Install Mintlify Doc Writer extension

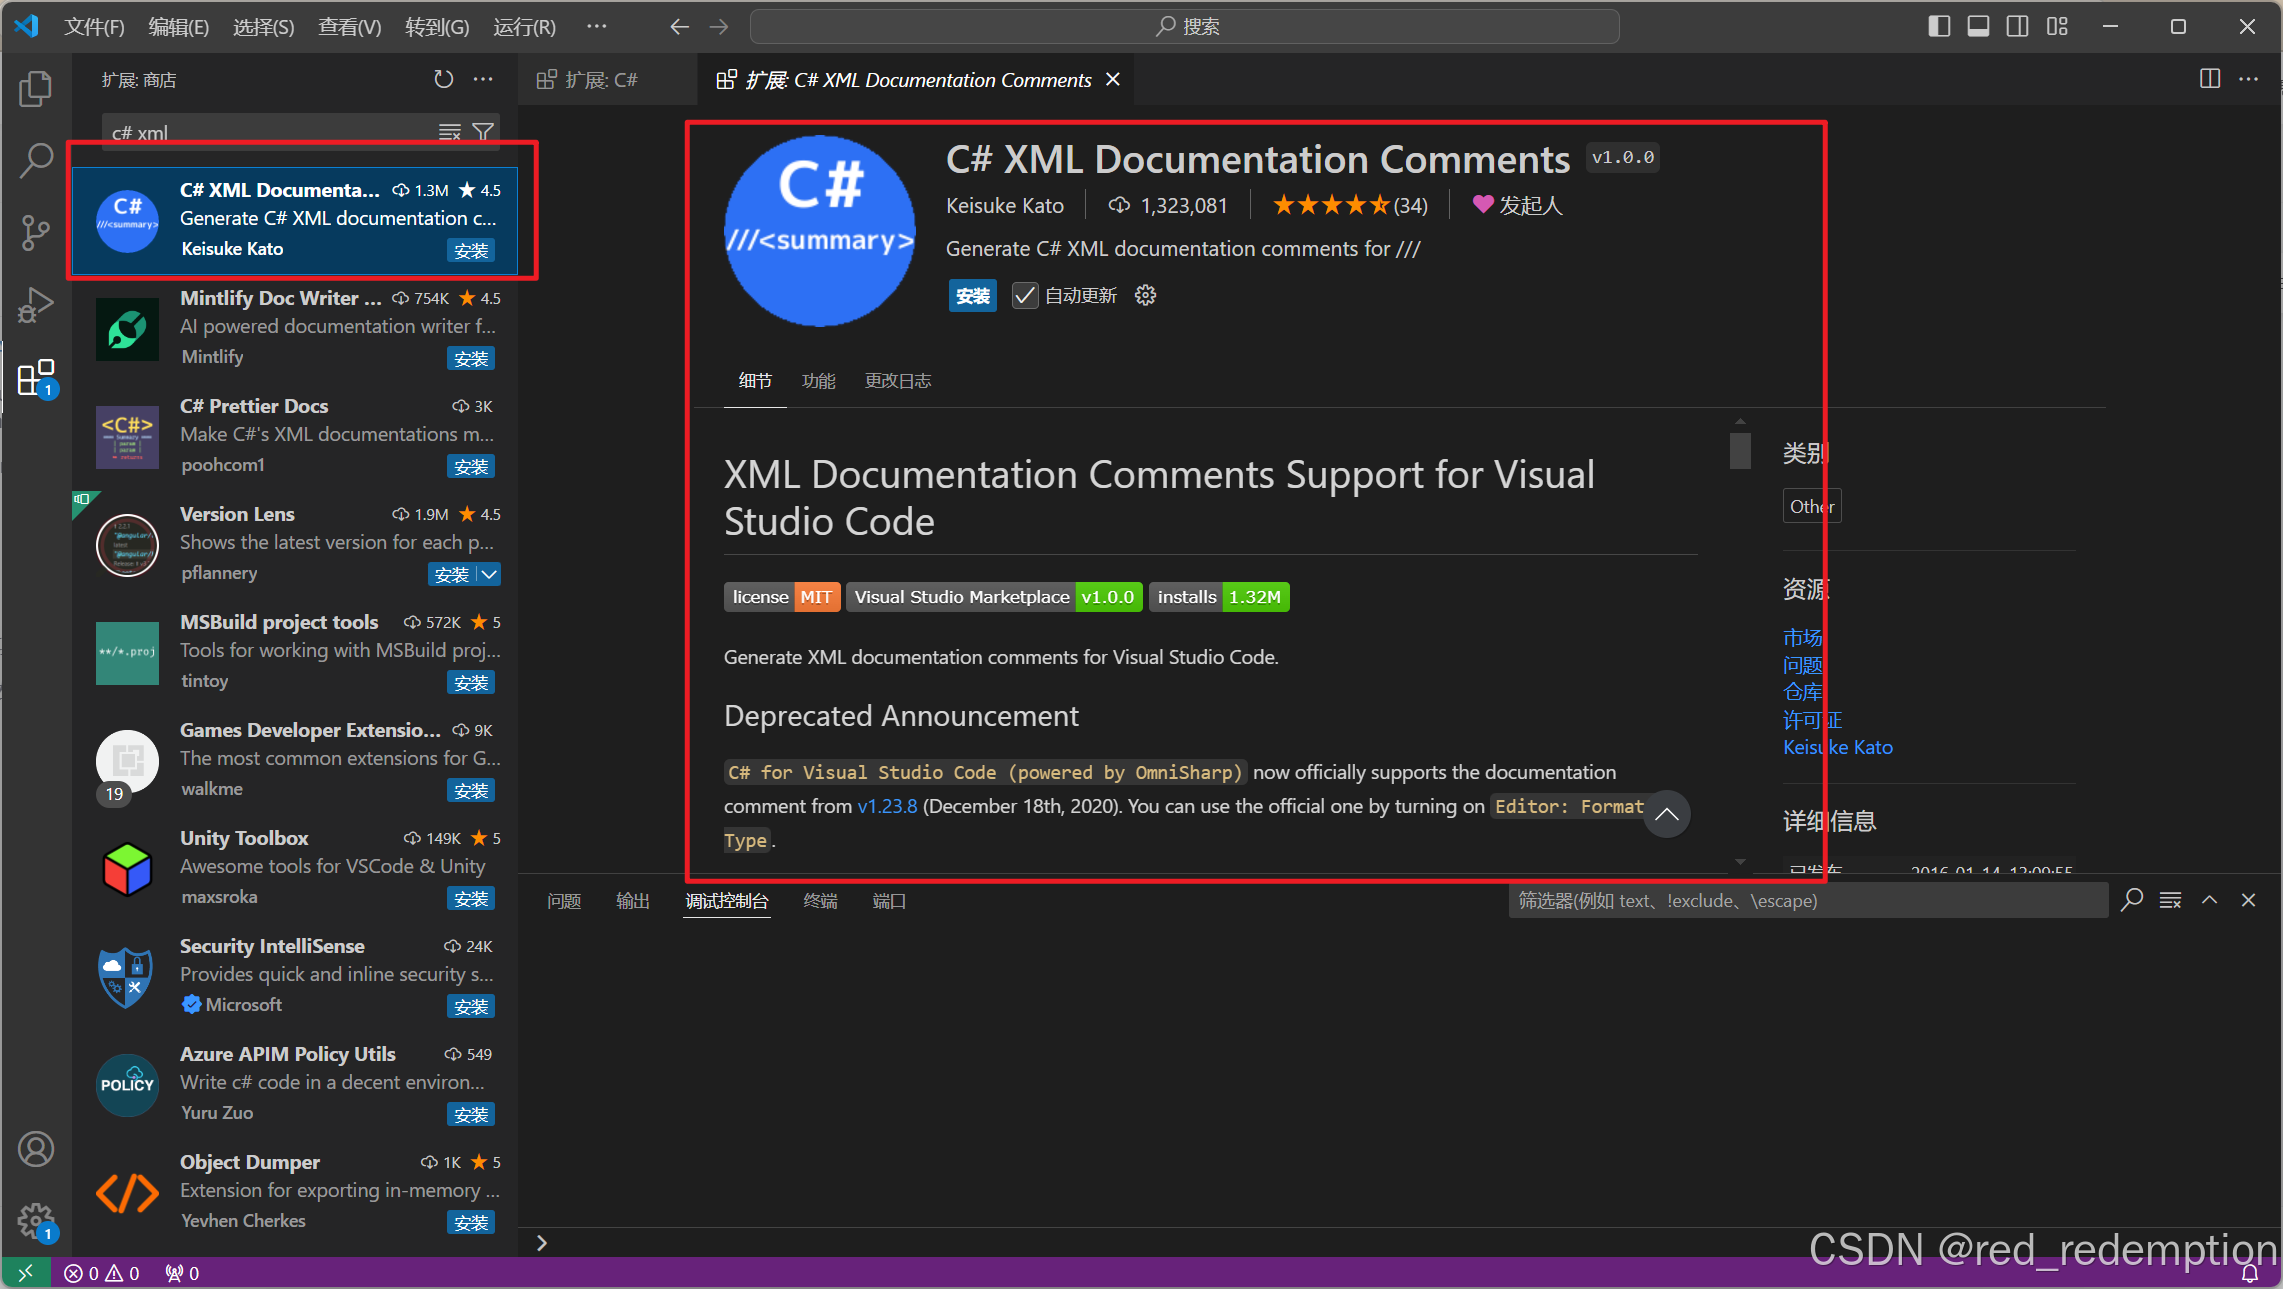tap(471, 358)
